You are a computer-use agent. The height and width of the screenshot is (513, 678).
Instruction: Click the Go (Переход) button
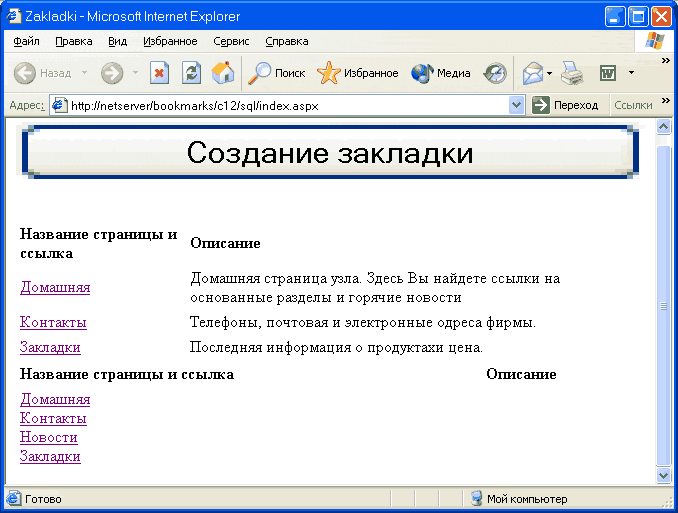(565, 105)
